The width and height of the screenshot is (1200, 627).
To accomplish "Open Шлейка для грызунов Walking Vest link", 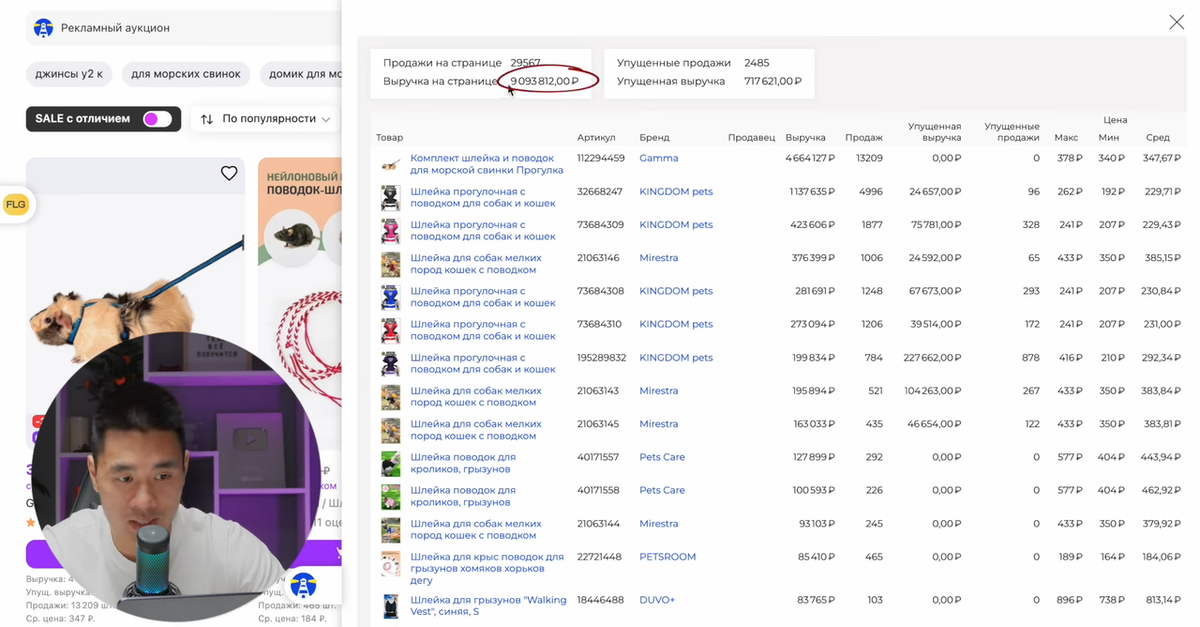I will tap(488, 606).
